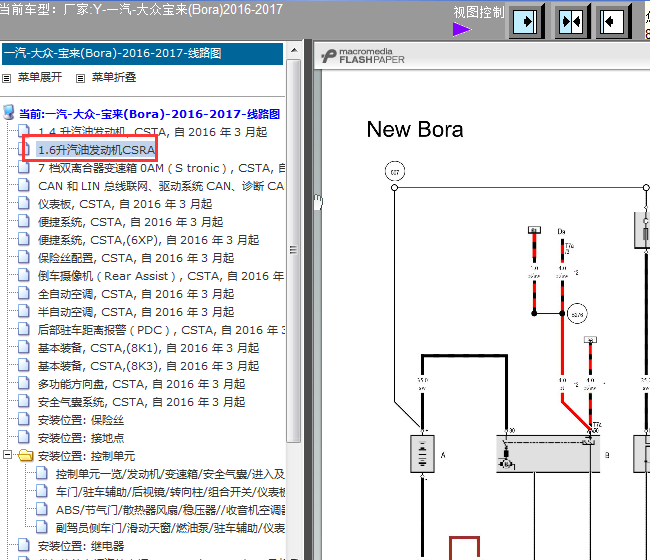Click the 菜单展开 expand-menu icon
Image resolution: width=650 pixels, height=560 pixels.
click(x=6, y=78)
